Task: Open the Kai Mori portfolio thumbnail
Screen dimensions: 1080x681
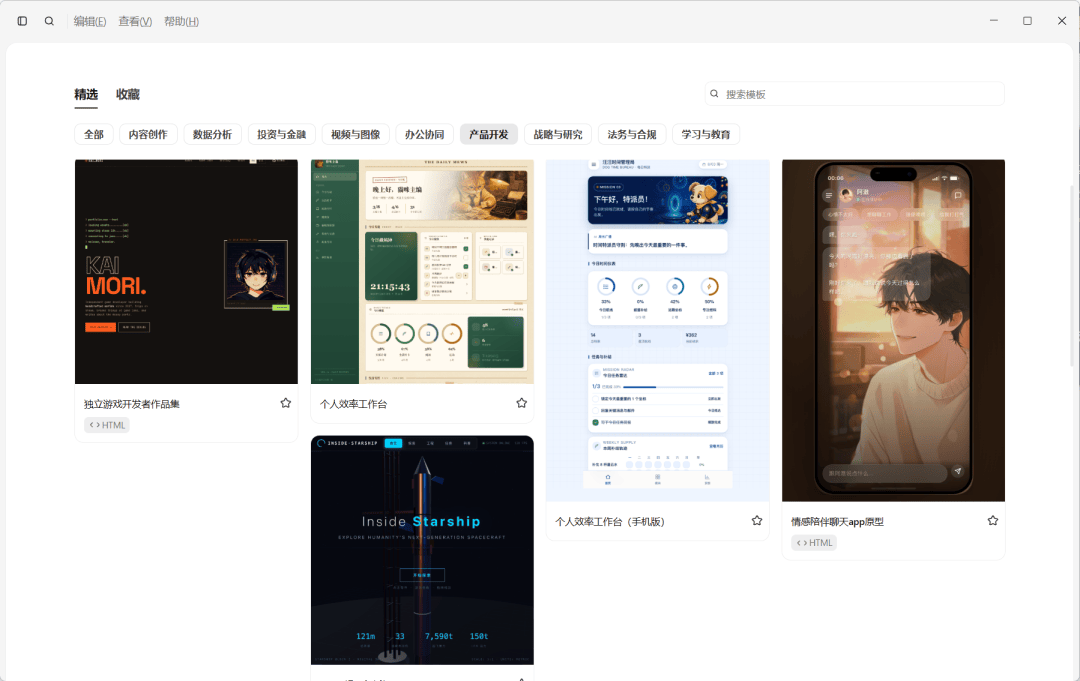Action: point(187,271)
